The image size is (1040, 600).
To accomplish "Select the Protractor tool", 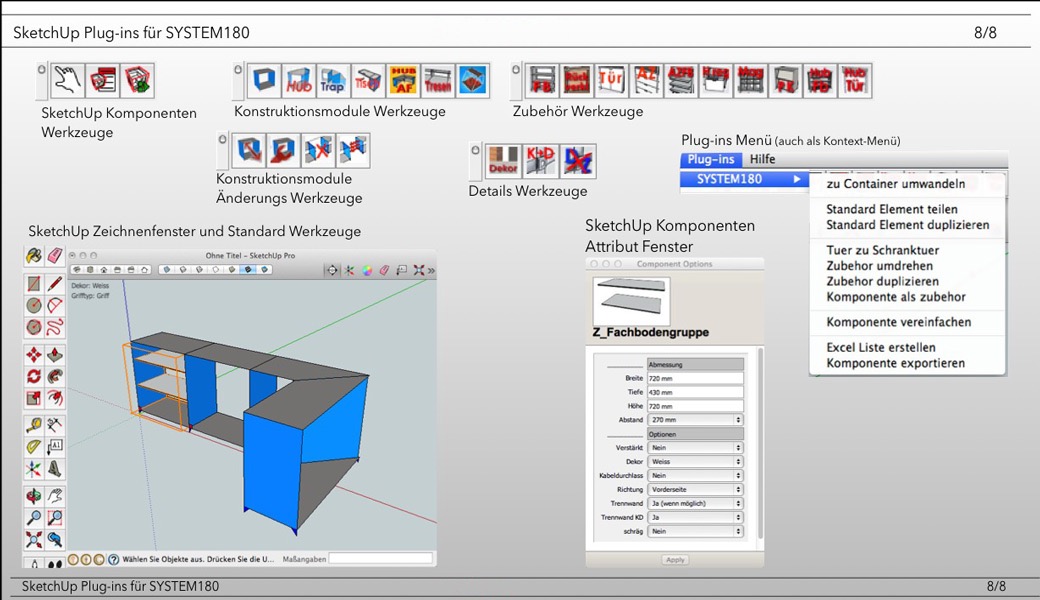I will [34, 447].
